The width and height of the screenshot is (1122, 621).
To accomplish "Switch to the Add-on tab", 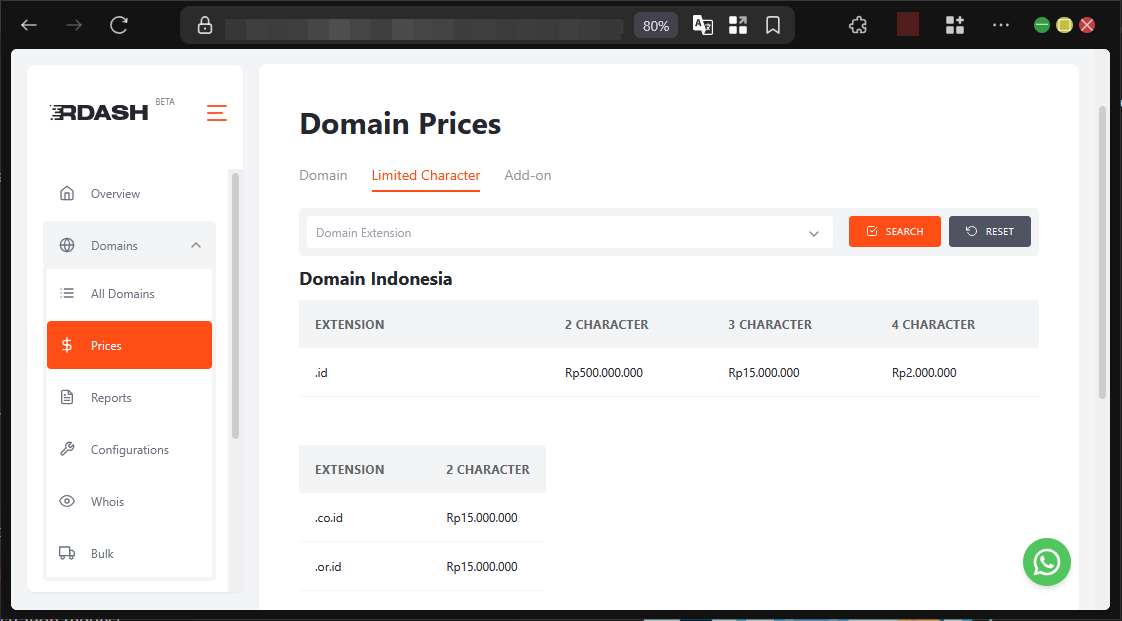I will [x=528, y=175].
